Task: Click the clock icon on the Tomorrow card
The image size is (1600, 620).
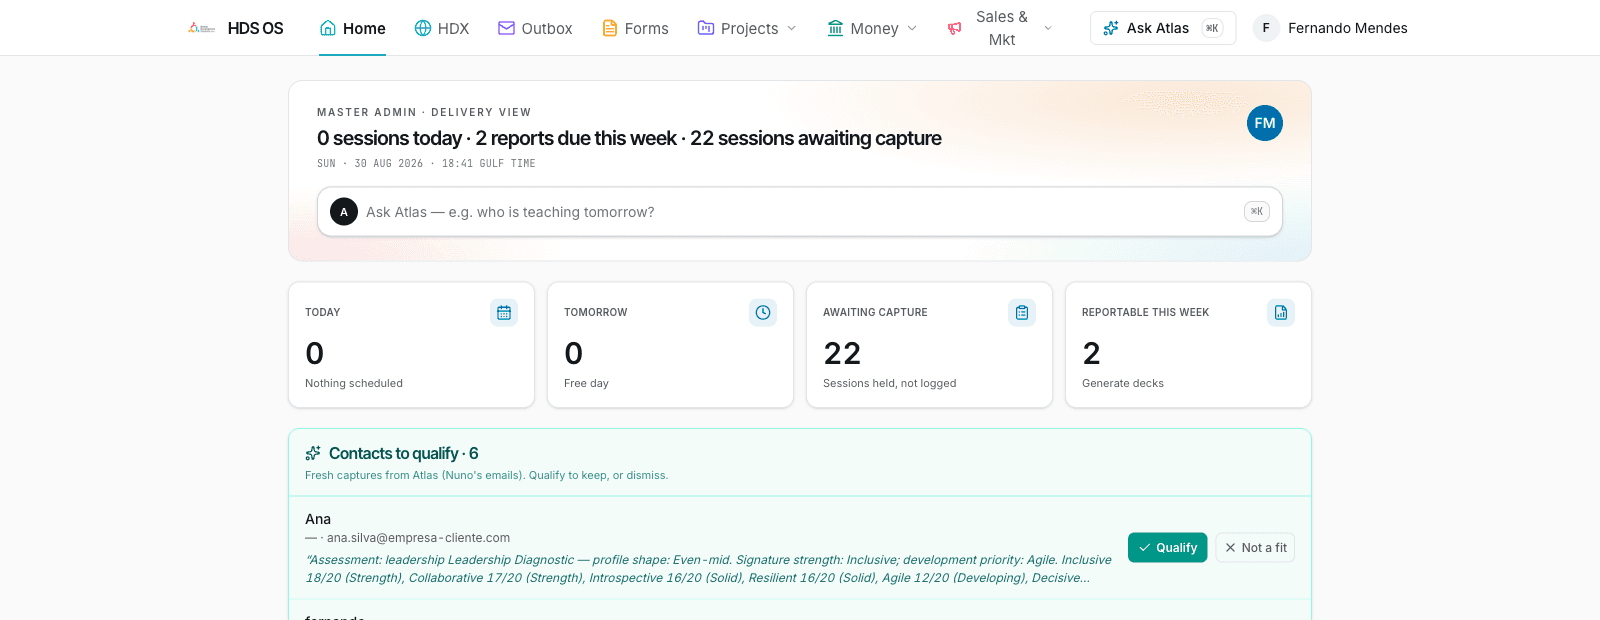Action: 763,313
